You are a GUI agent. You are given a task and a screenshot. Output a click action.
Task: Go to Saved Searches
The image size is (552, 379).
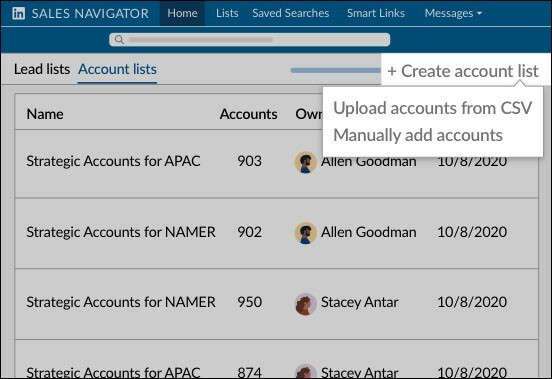290,13
